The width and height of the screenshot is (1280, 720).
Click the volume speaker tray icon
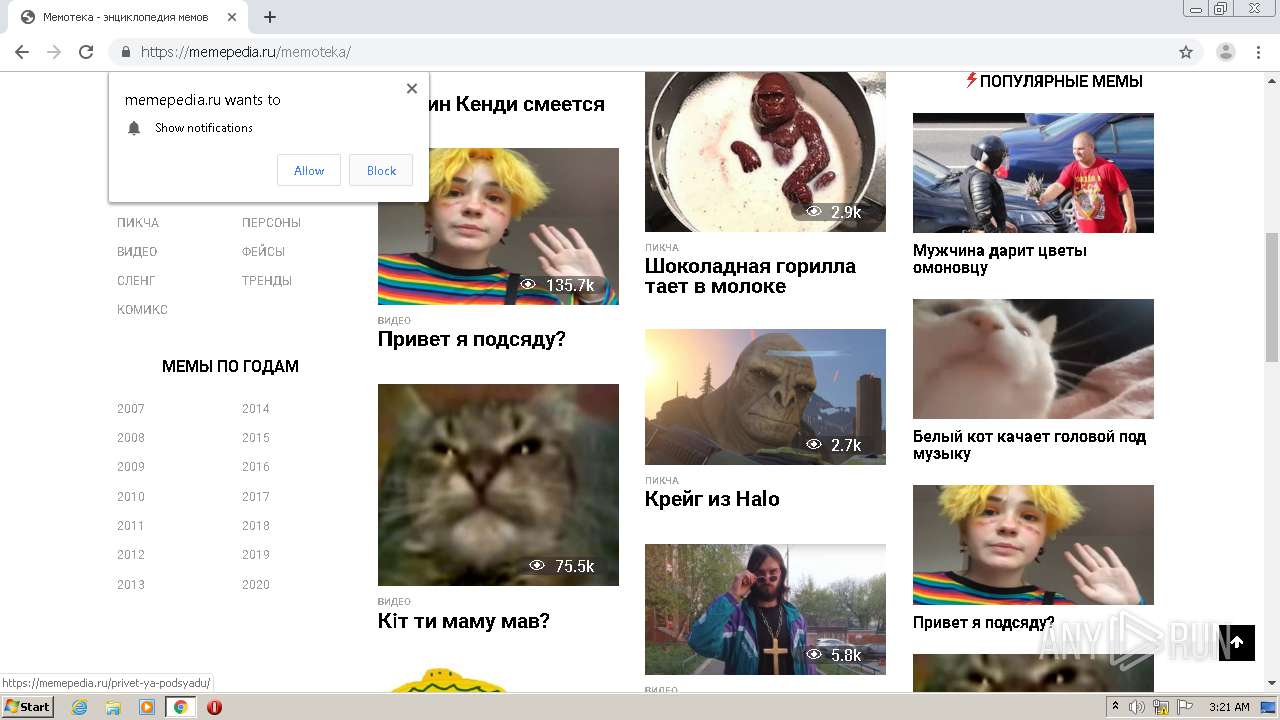1137,707
